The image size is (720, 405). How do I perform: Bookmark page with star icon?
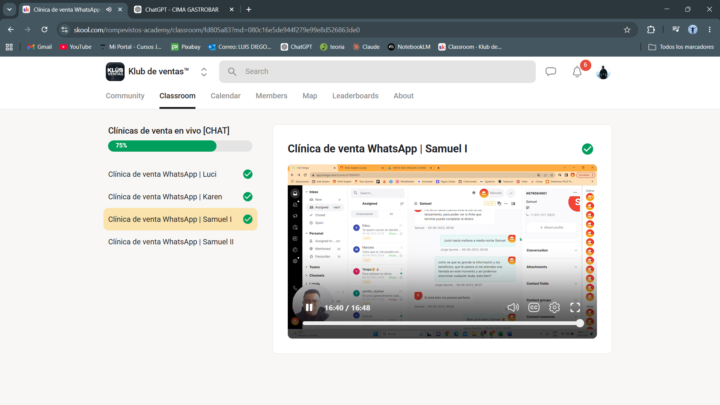coord(627,30)
